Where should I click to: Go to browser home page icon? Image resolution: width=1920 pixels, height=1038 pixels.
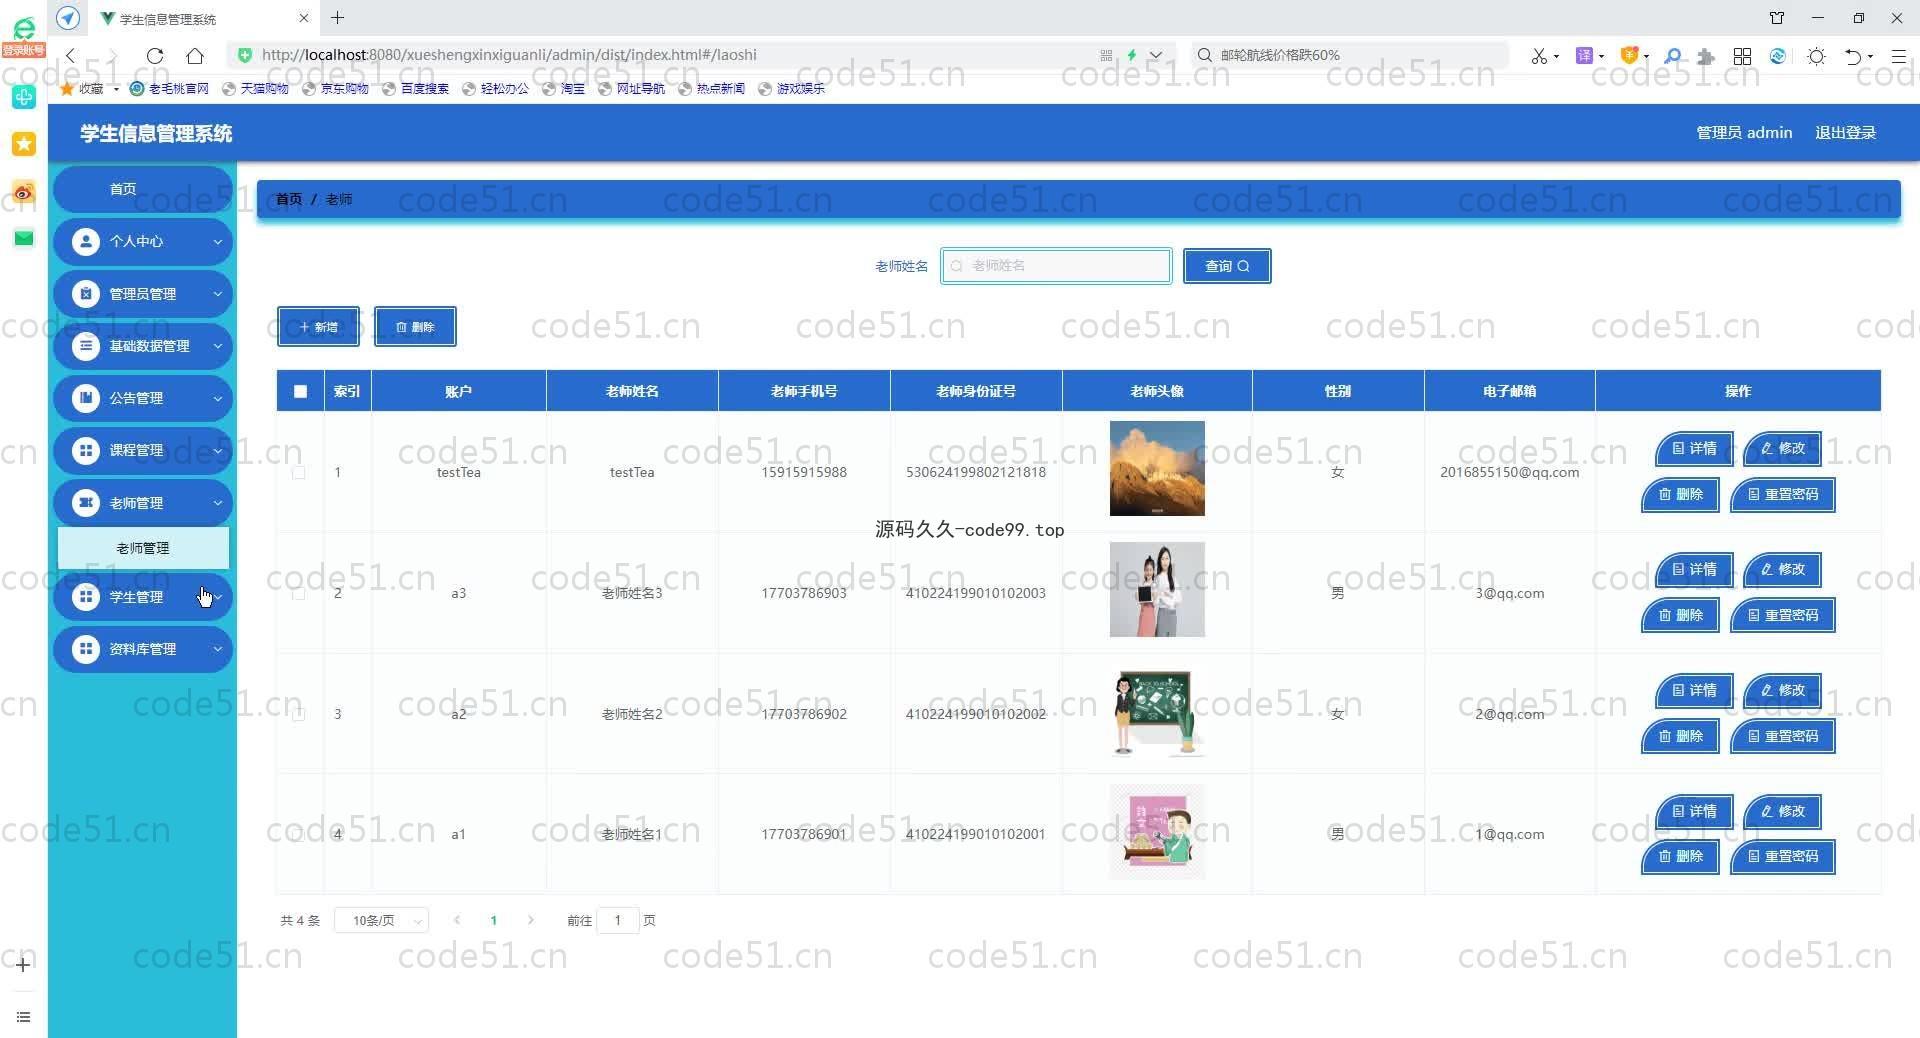[x=195, y=56]
